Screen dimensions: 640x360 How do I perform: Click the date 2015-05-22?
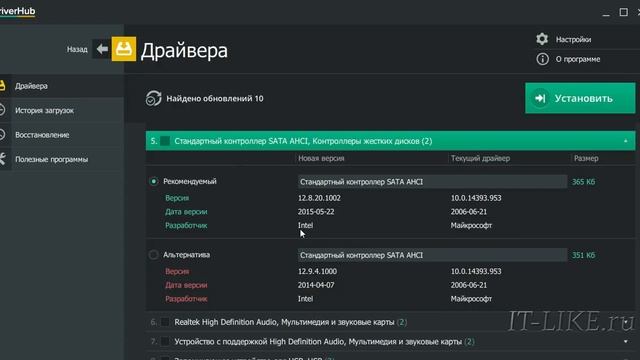coord(316,212)
